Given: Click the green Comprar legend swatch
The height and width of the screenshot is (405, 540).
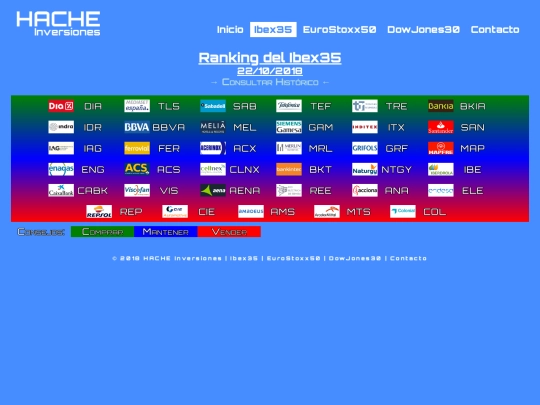Looking at the screenshot, I should [102, 232].
